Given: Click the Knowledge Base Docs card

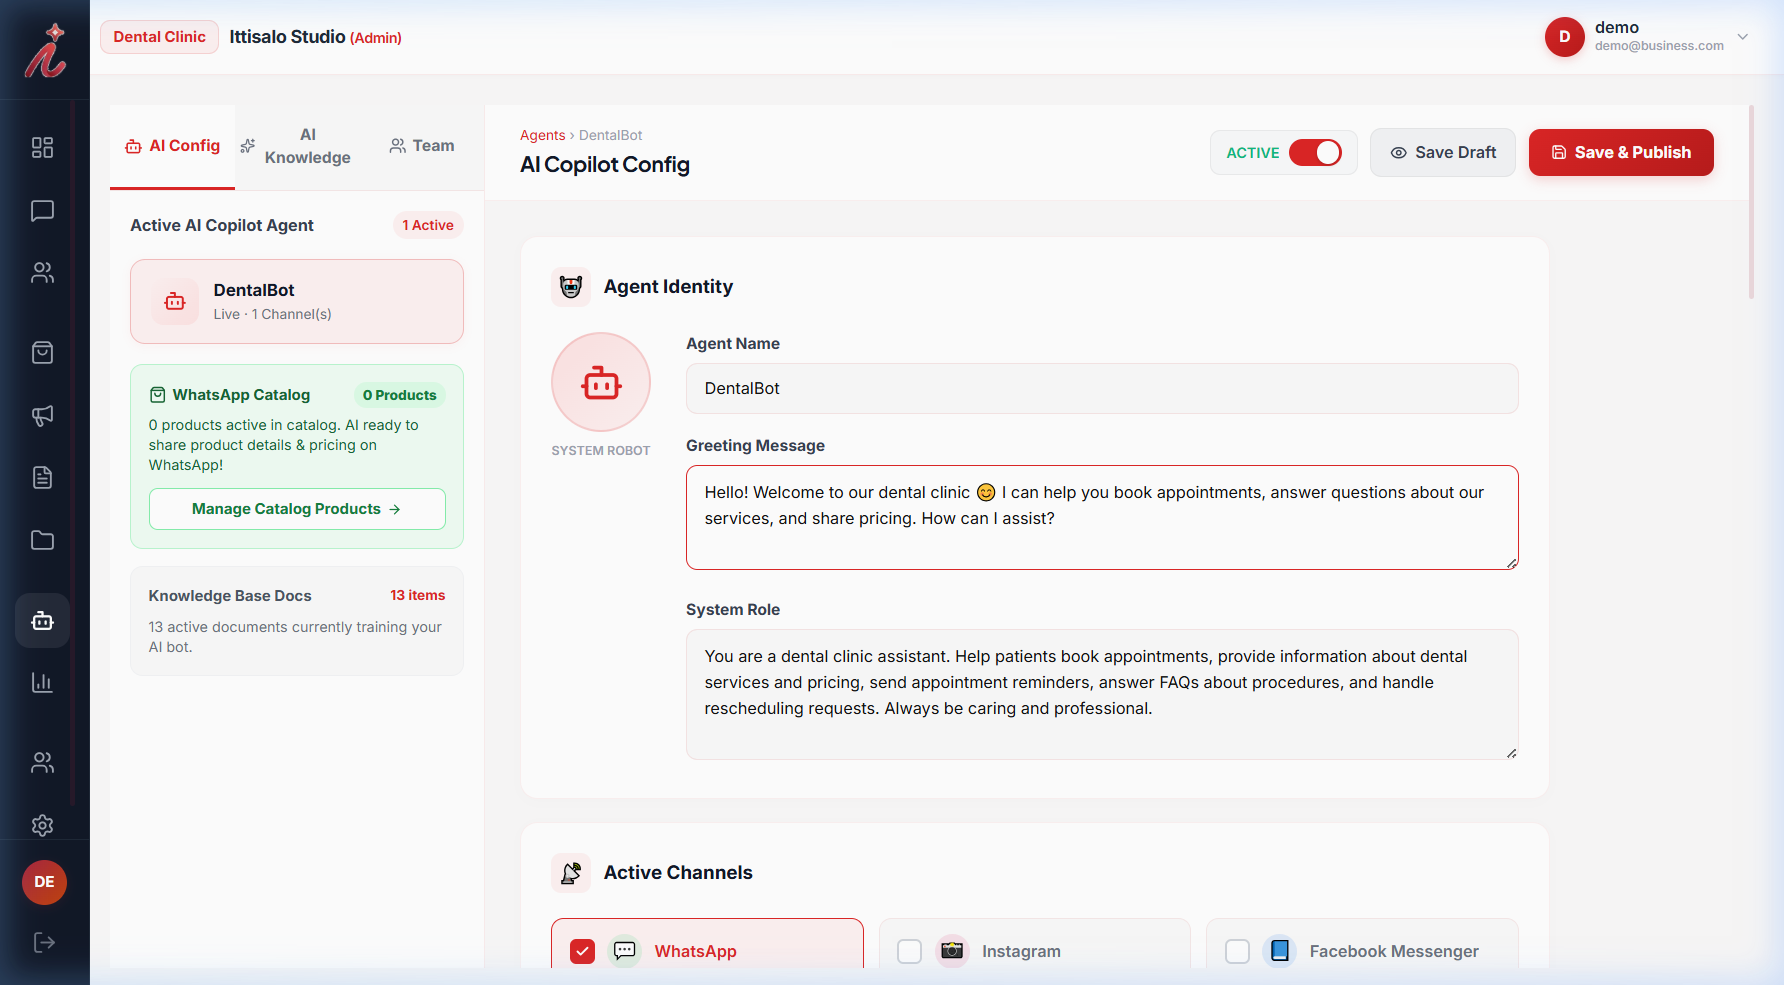Looking at the screenshot, I should tap(297, 621).
